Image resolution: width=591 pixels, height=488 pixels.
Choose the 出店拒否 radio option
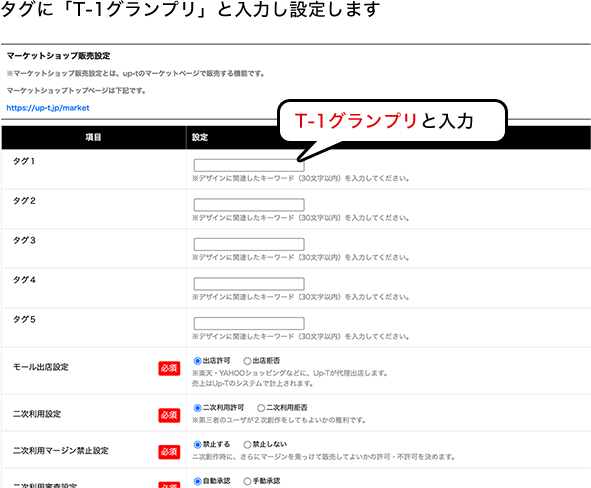click(x=247, y=361)
